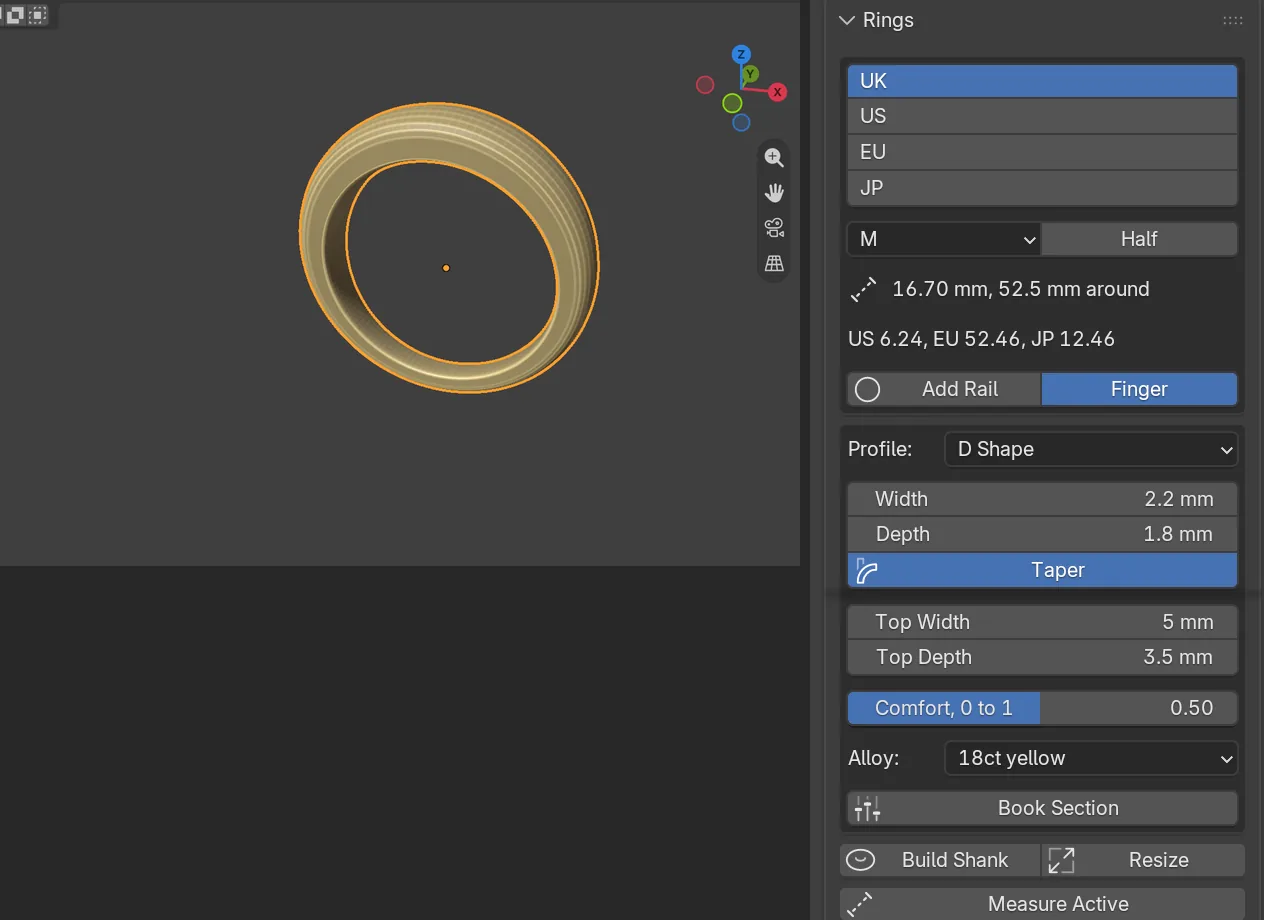Click the Add Rail button
The width and height of the screenshot is (1264, 920).
[x=944, y=389]
